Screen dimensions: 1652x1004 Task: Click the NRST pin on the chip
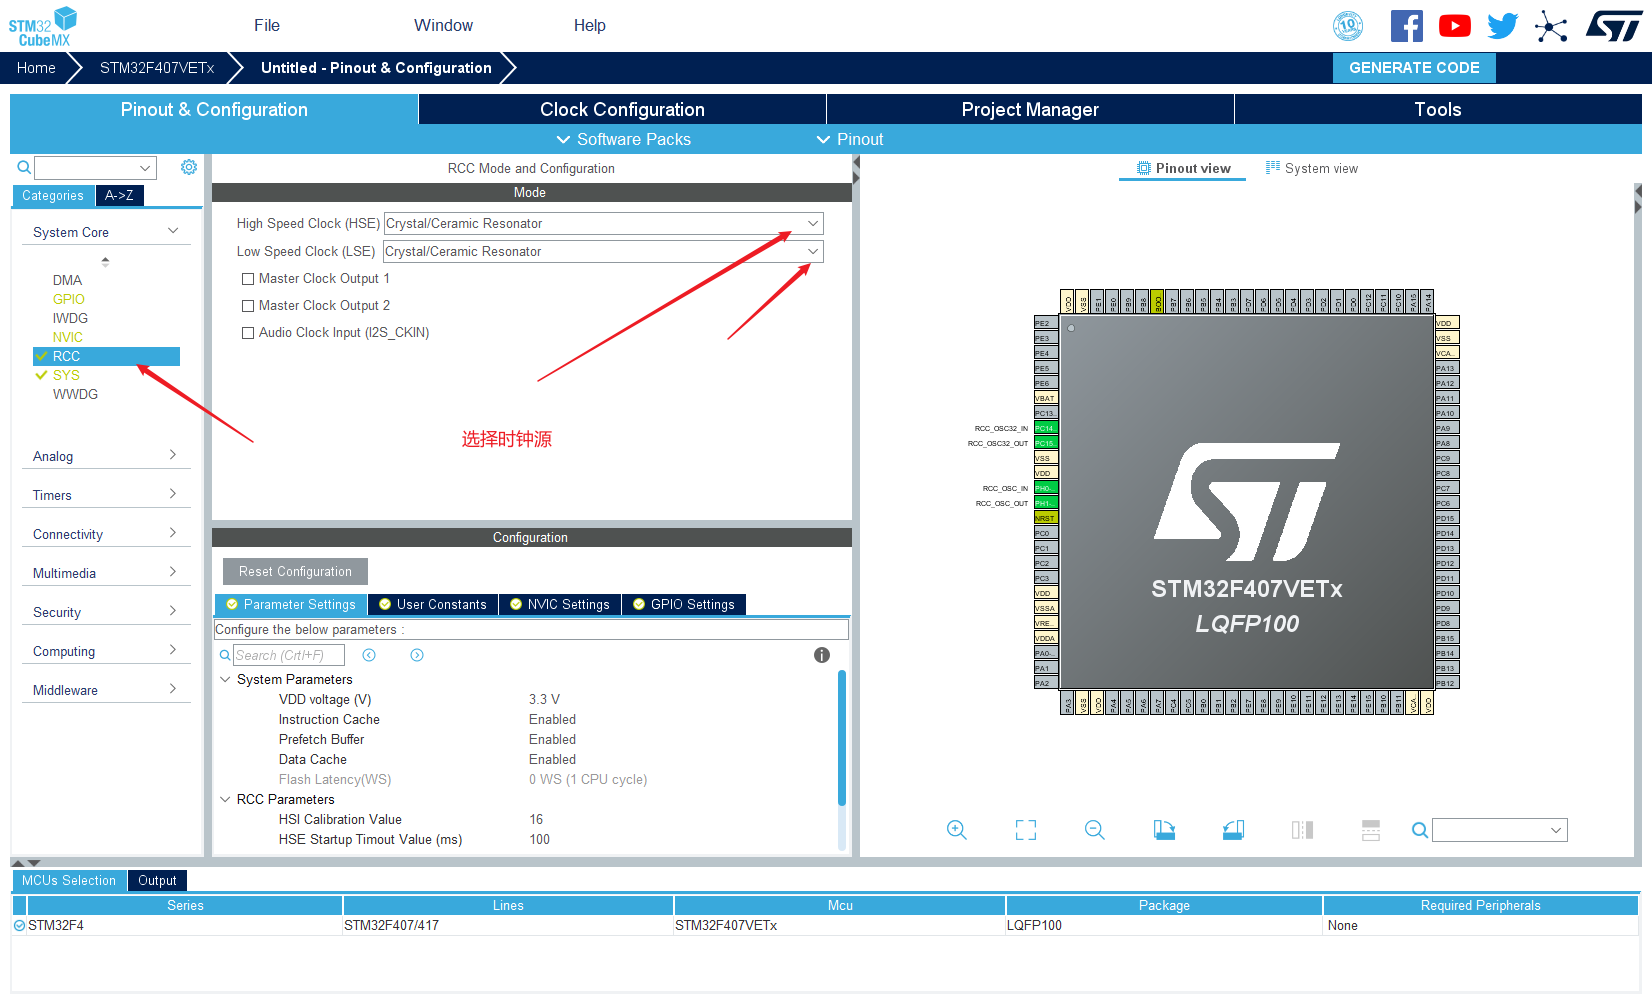point(1045,518)
